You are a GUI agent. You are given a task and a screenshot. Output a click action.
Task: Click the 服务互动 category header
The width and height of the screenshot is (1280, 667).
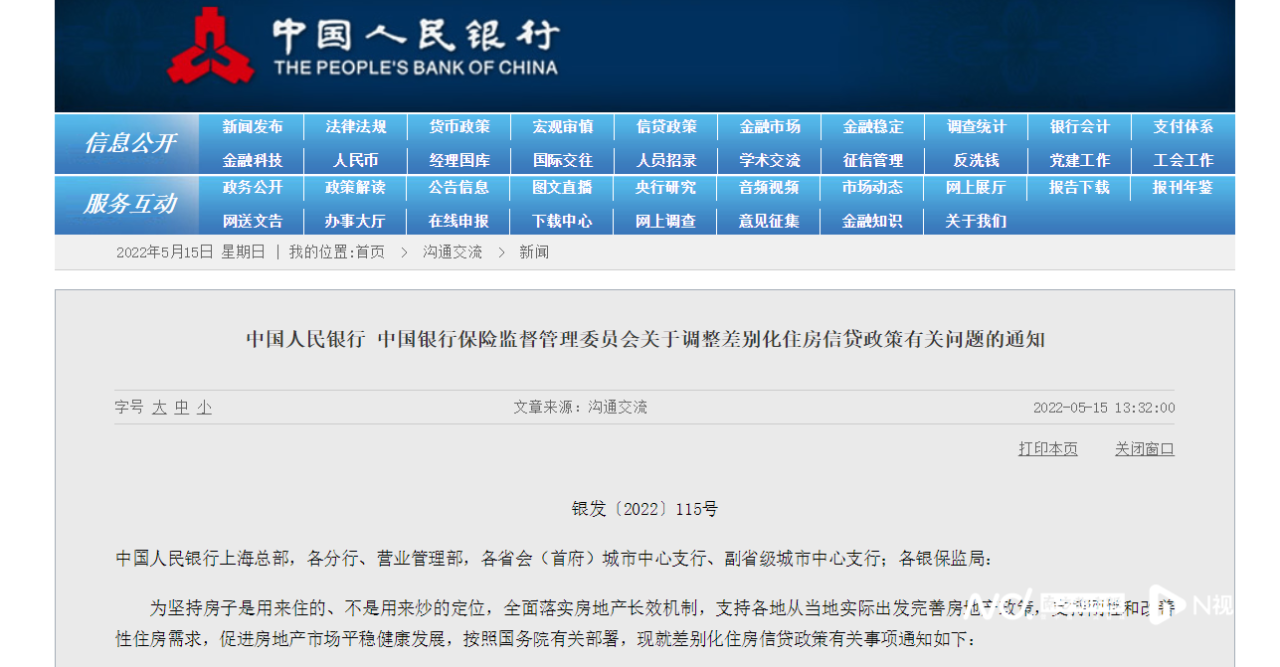click(130, 204)
